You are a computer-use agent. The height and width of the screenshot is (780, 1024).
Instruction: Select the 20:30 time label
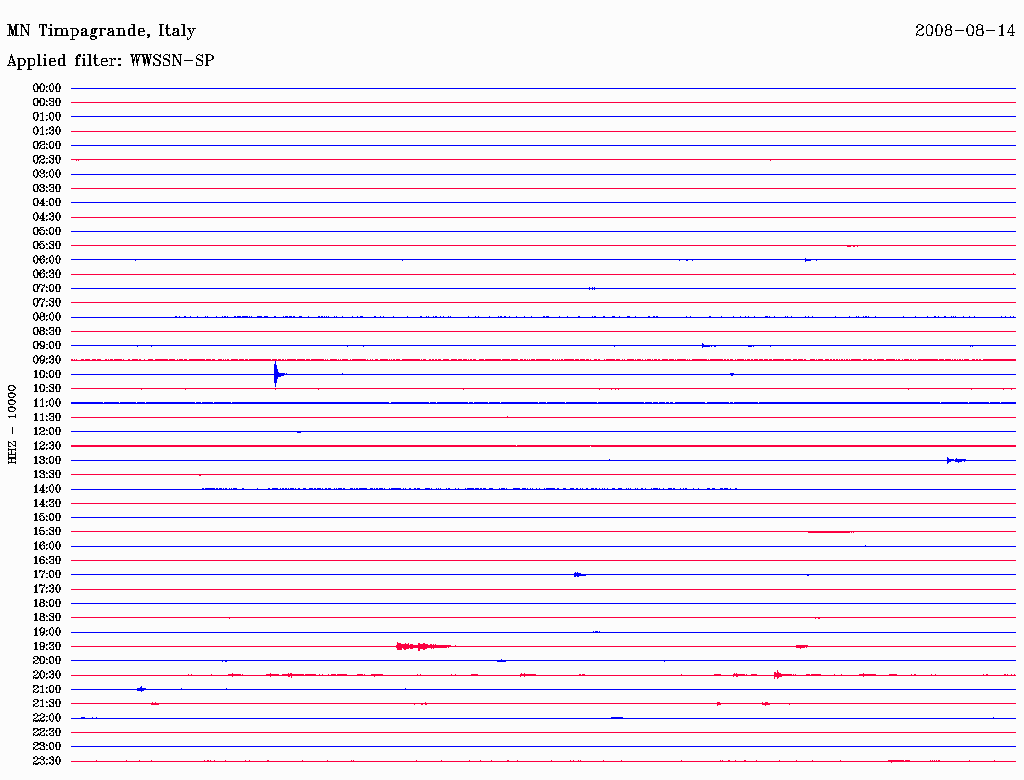(47, 675)
